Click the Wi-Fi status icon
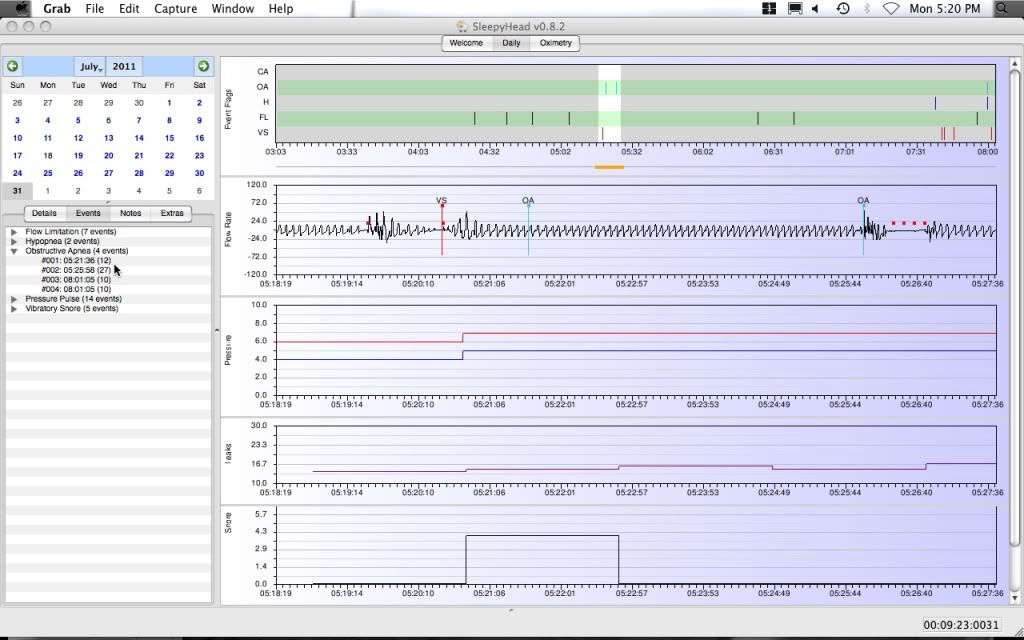The width and height of the screenshot is (1024, 640). (x=890, y=8)
